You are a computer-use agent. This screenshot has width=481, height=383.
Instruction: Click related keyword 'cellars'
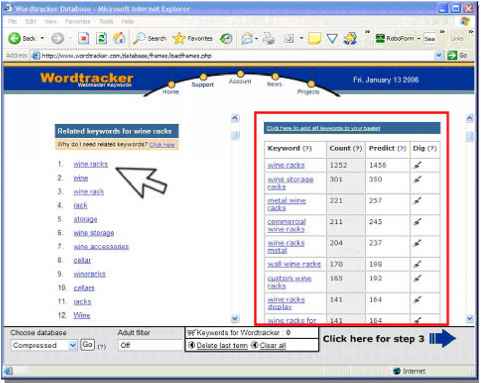pyautogui.click(x=84, y=288)
